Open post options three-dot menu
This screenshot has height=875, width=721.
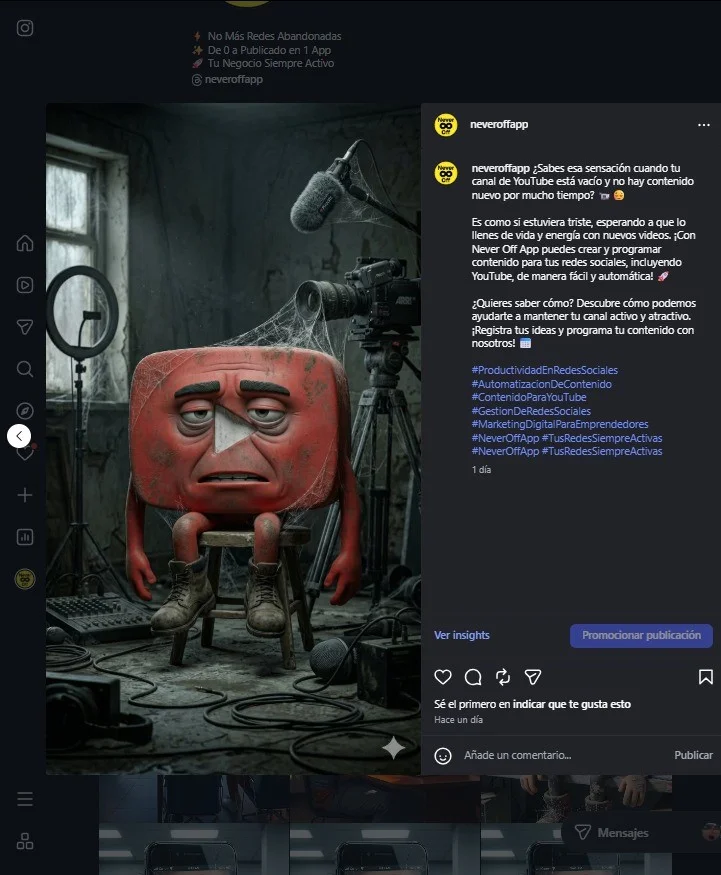tap(704, 124)
